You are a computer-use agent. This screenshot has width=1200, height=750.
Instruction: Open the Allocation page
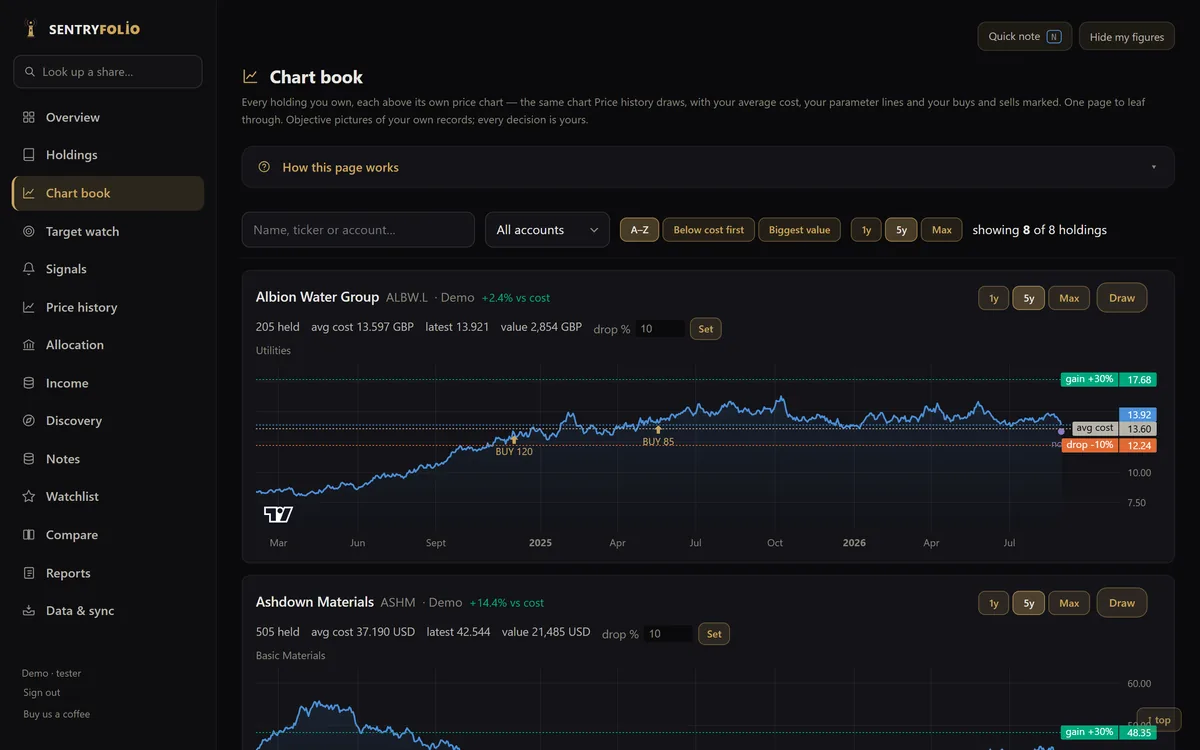108,345
